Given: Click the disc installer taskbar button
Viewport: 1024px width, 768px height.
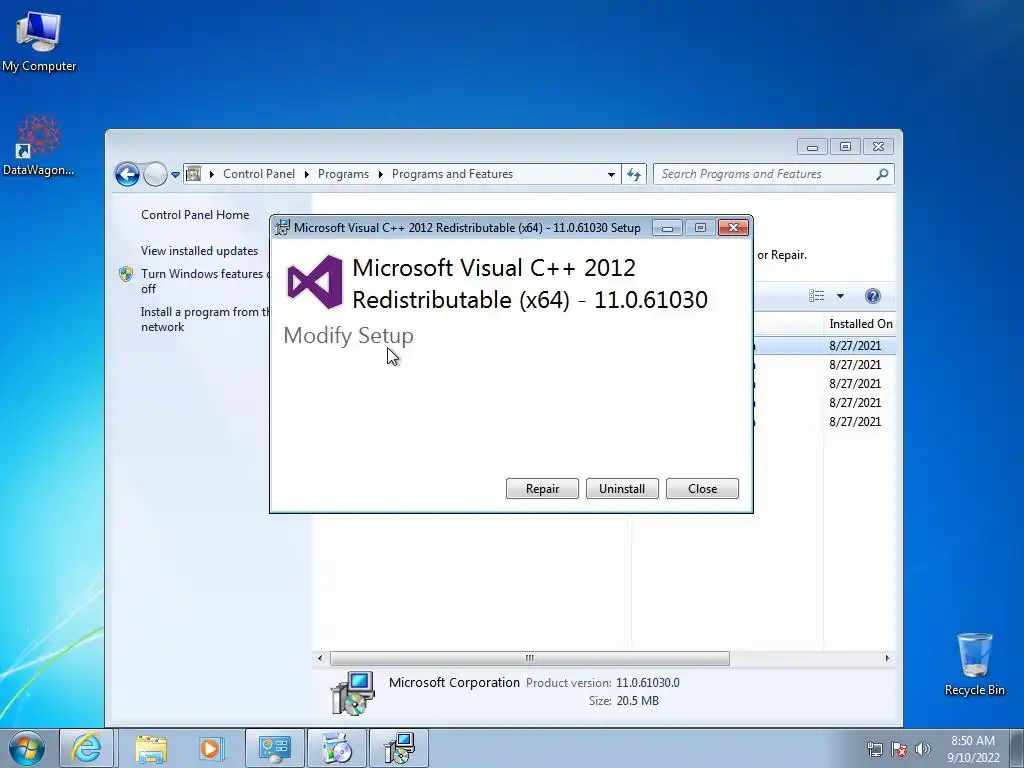Looking at the screenshot, I should [337, 748].
